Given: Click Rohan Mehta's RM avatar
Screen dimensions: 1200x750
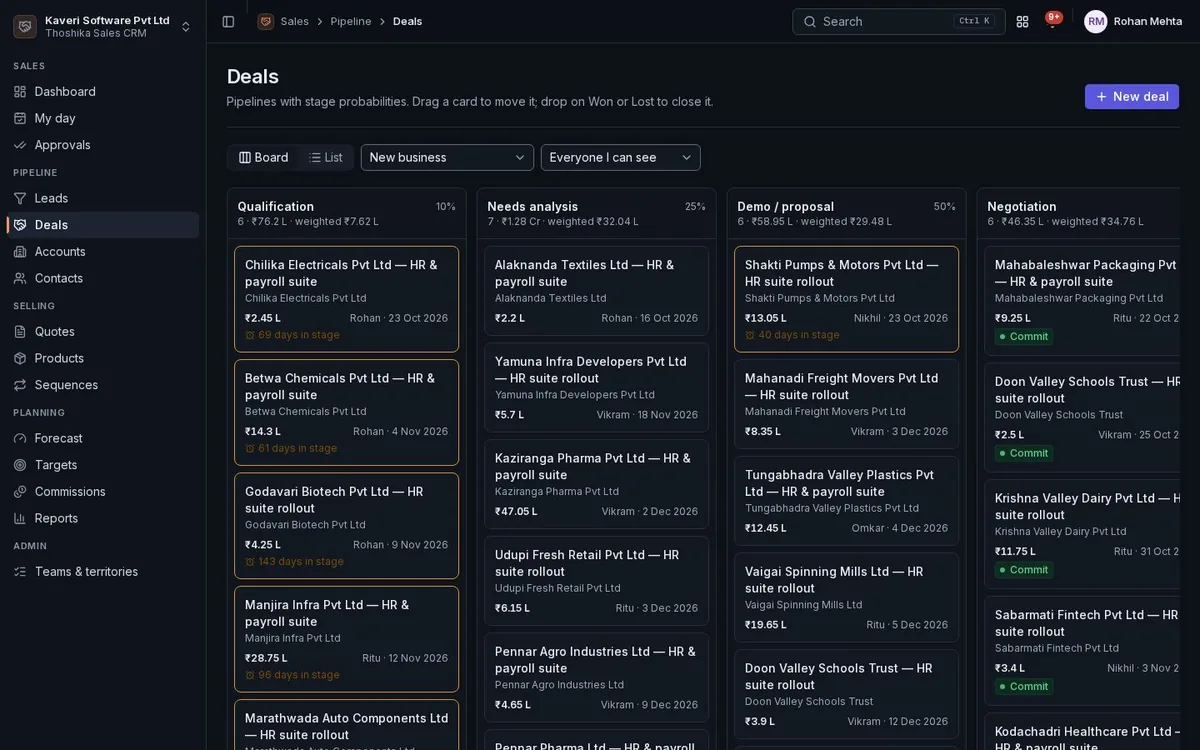Looking at the screenshot, I should (1096, 21).
